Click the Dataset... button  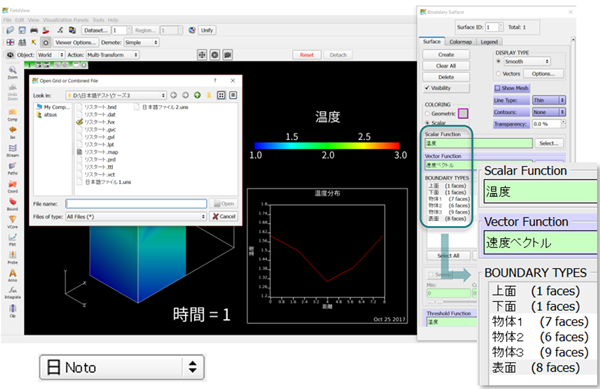point(96,30)
